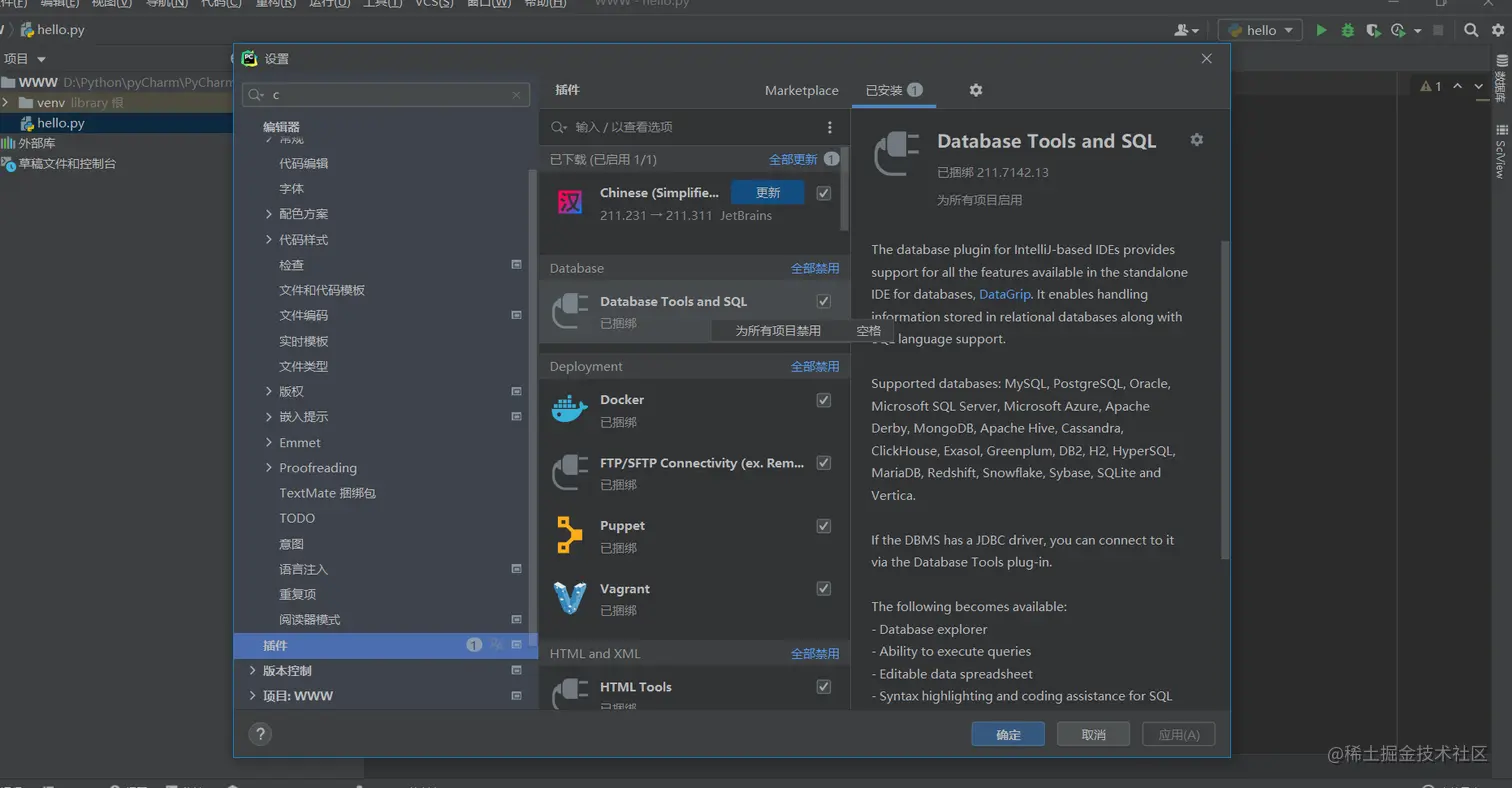Expand the Emmet settings node
Image resolution: width=1512 pixels, height=788 pixels.
point(269,442)
